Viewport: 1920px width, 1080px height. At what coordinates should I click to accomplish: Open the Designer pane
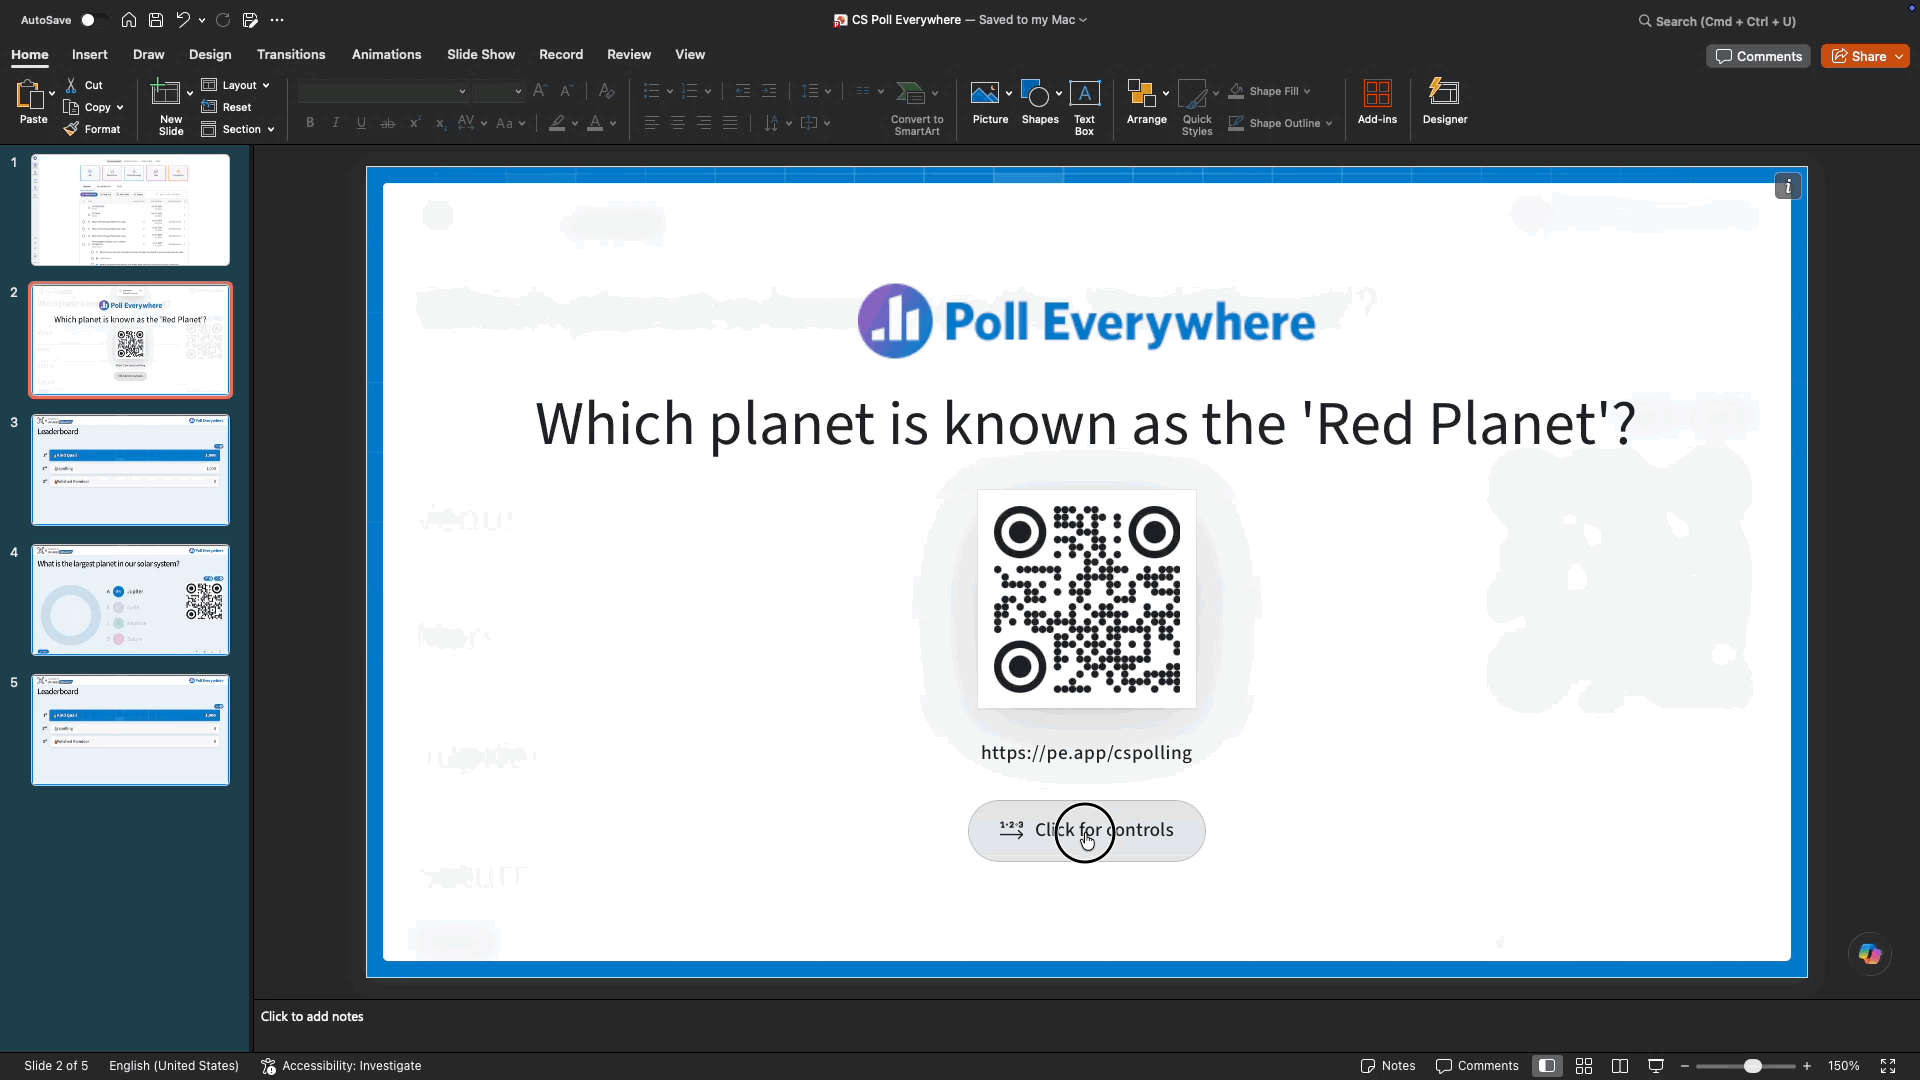click(x=1445, y=103)
